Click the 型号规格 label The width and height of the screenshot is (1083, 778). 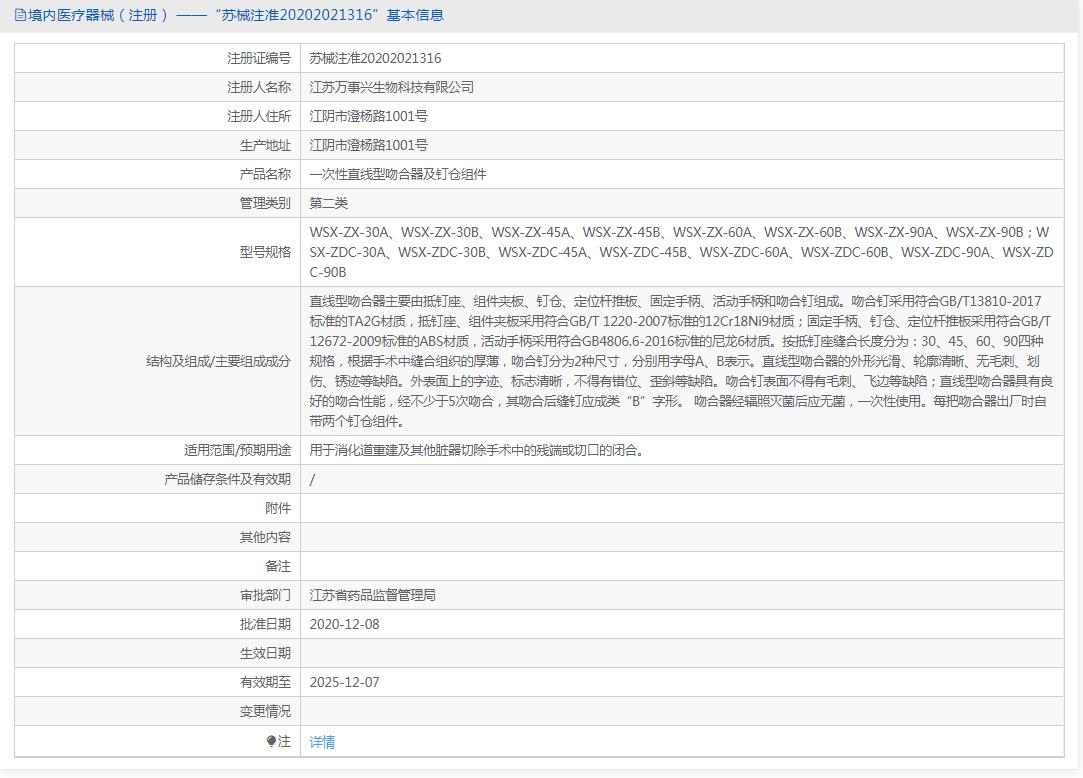[265, 252]
